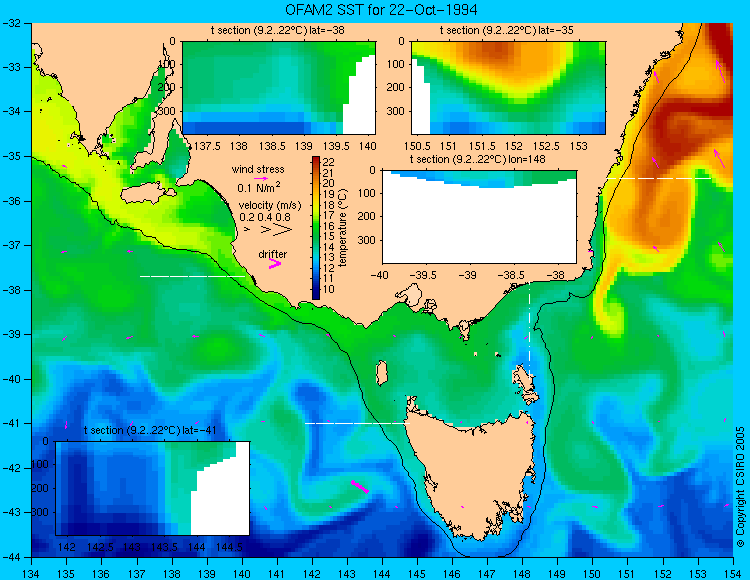Click the 'drifter' legend label
This screenshot has height=580, width=750.
[273, 254]
